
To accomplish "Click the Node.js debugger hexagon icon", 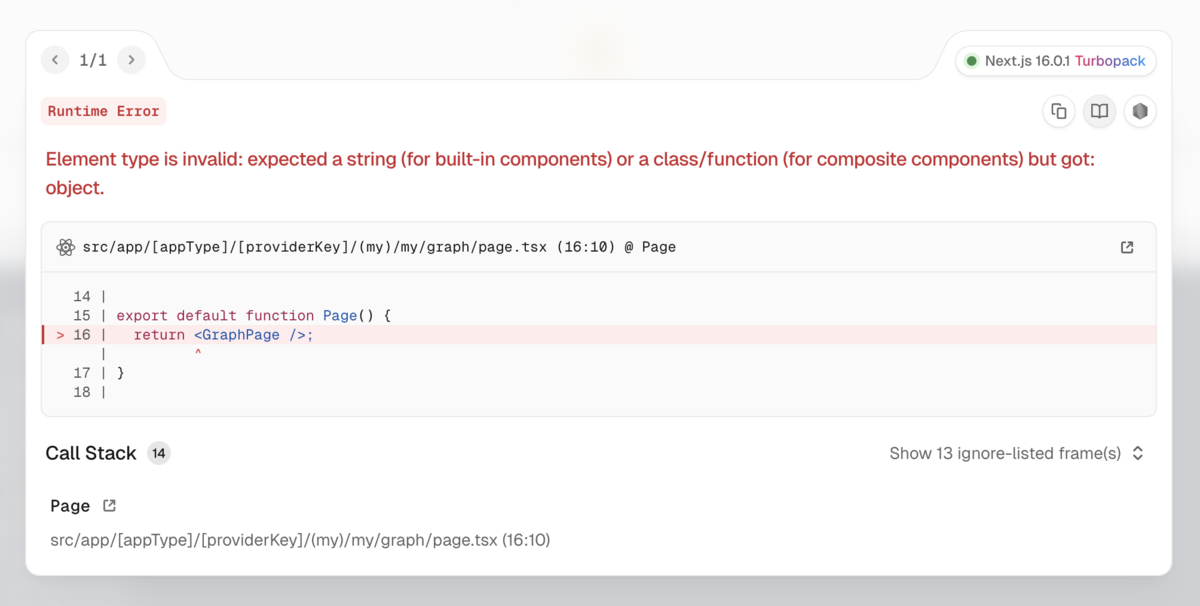I will 1140,111.
